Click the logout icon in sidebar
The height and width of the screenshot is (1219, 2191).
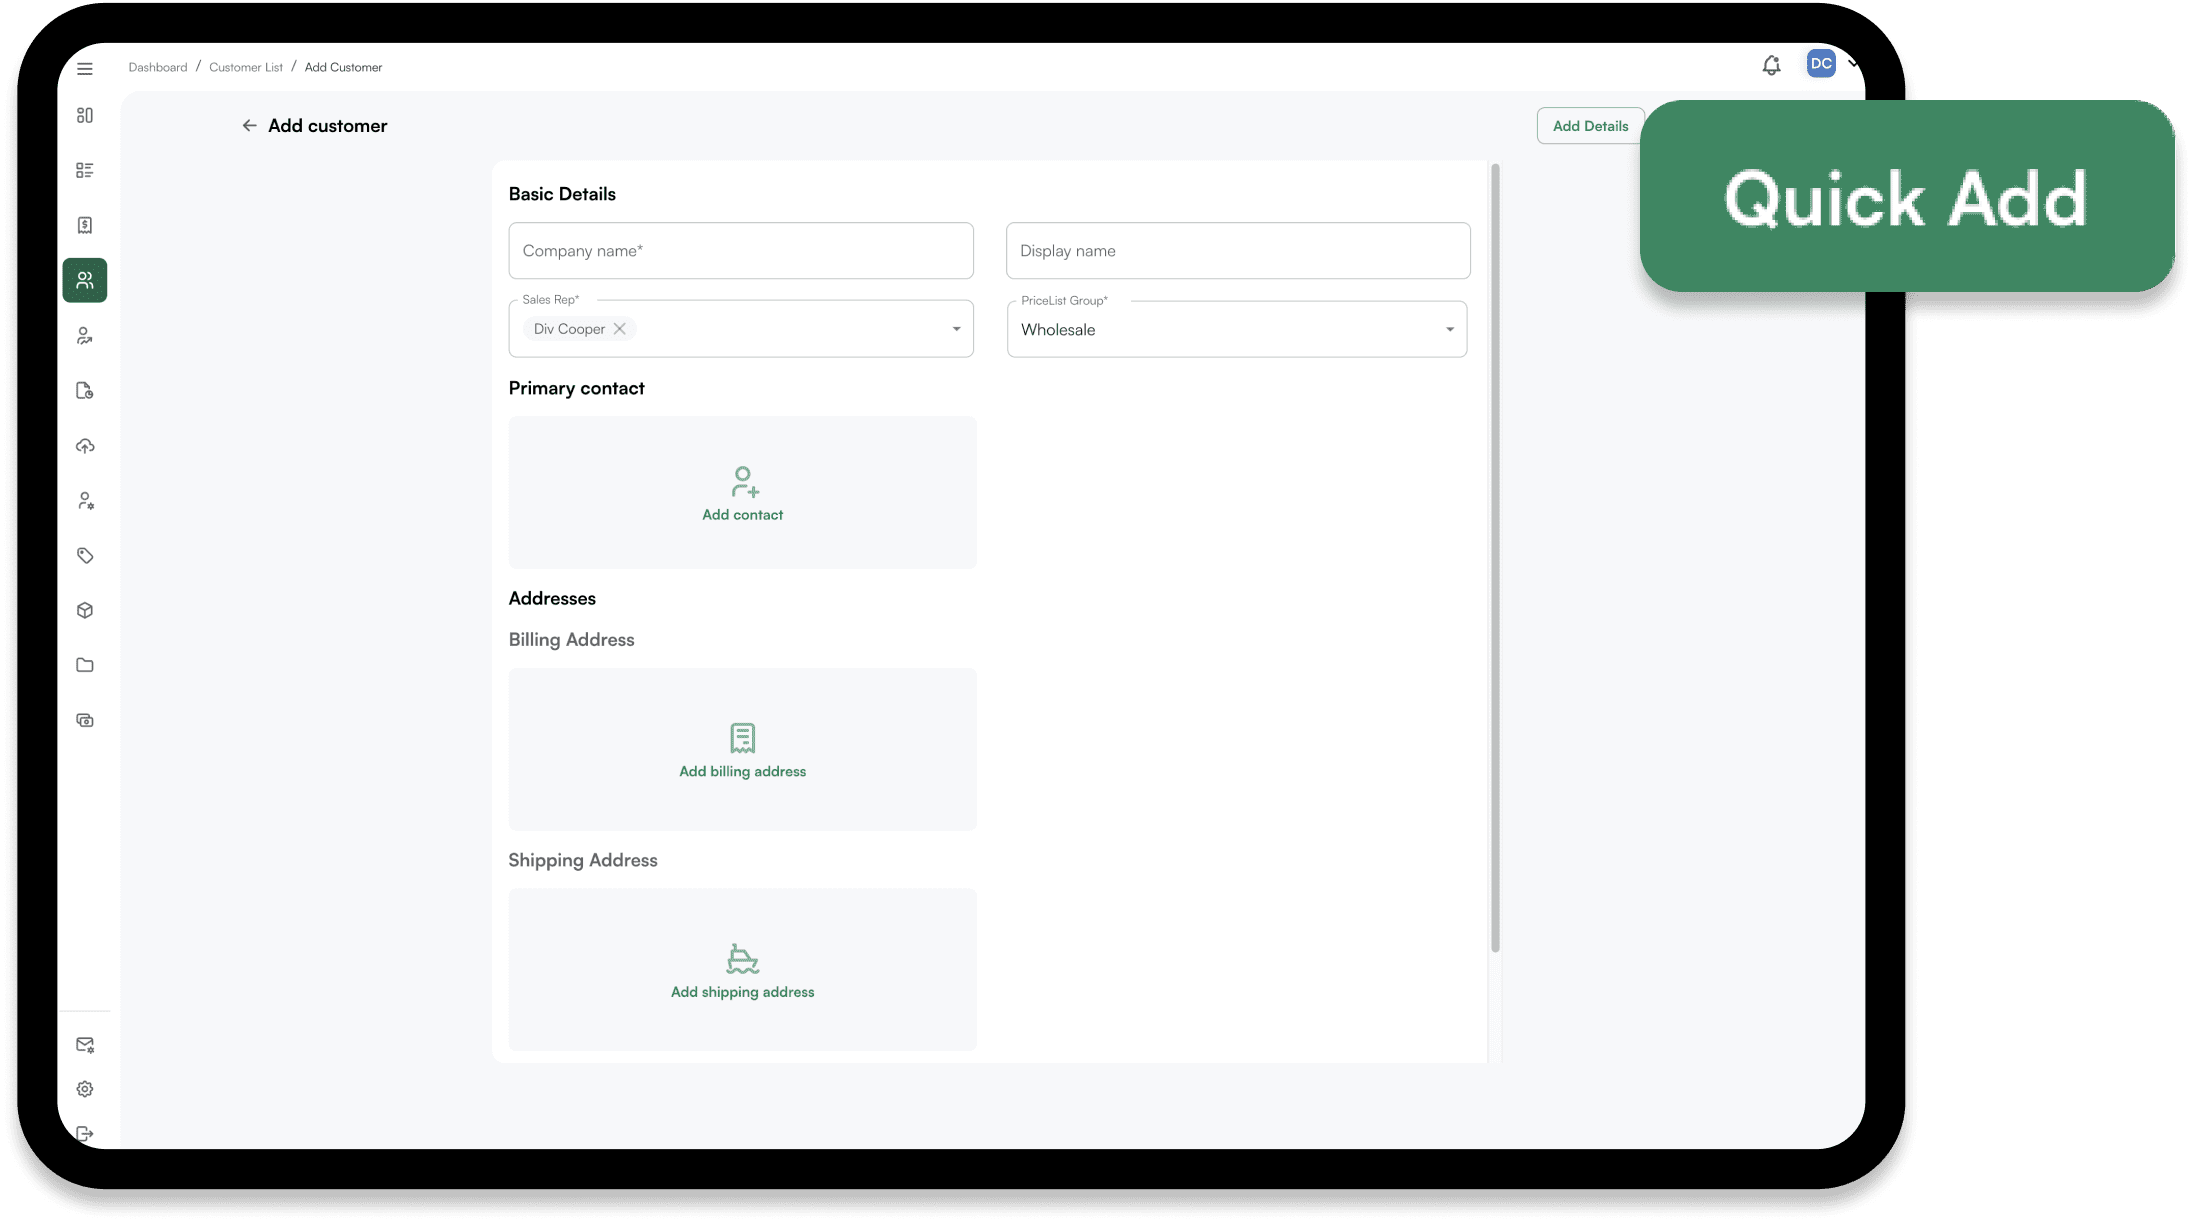[x=85, y=1134]
